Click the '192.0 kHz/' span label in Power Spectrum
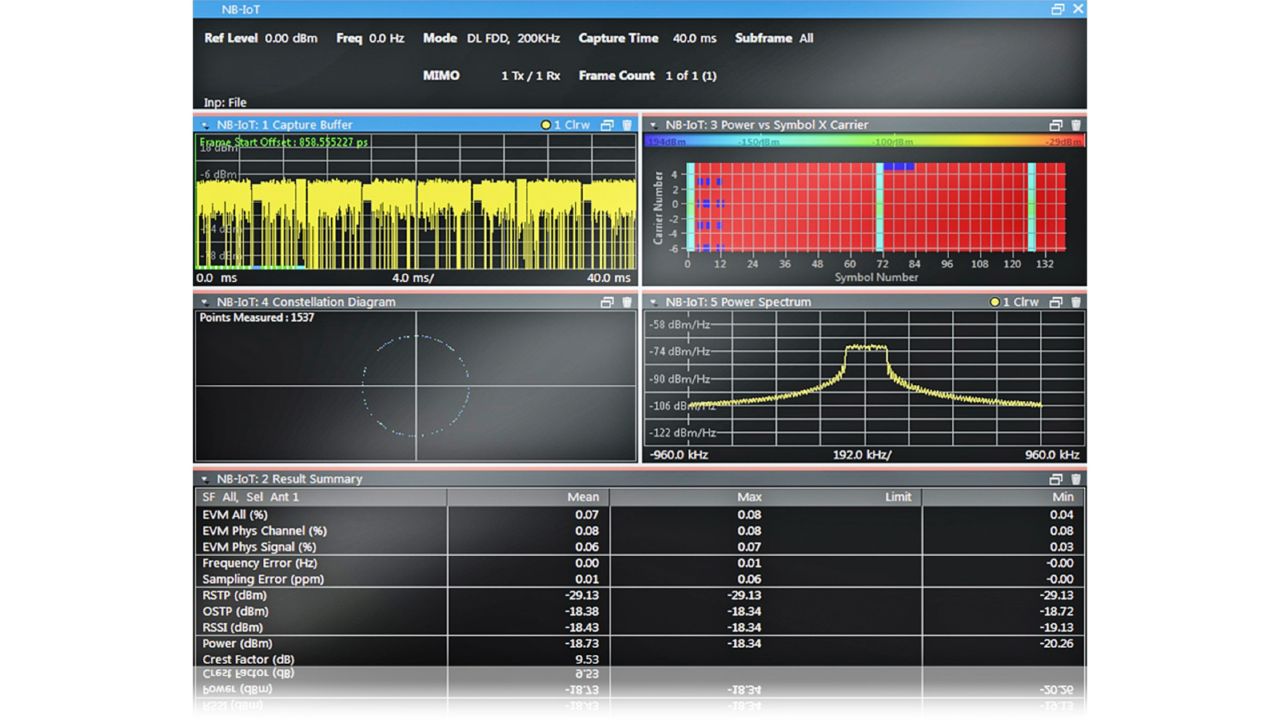This screenshot has width=1280, height=720. click(861, 455)
